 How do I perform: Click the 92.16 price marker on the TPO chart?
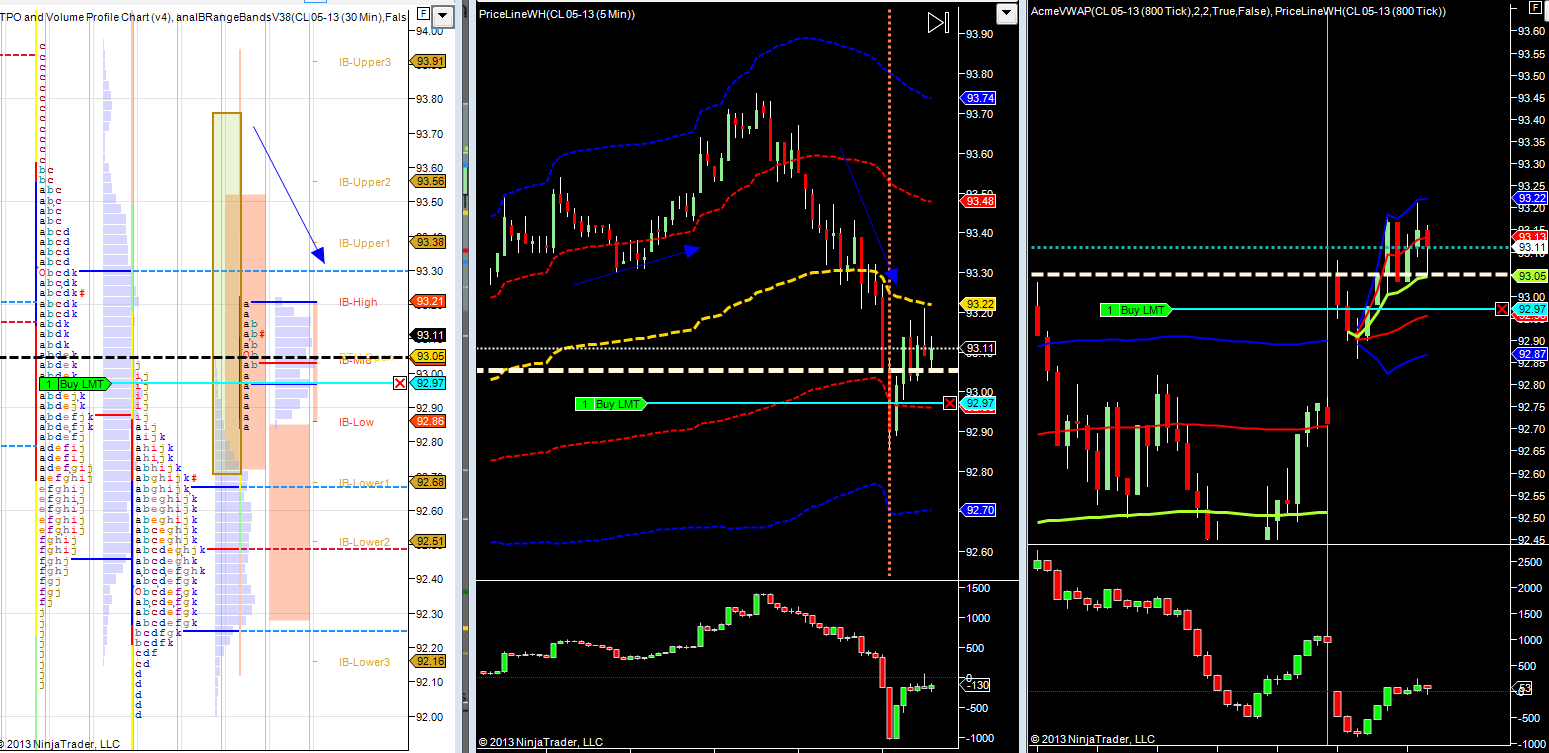point(430,661)
